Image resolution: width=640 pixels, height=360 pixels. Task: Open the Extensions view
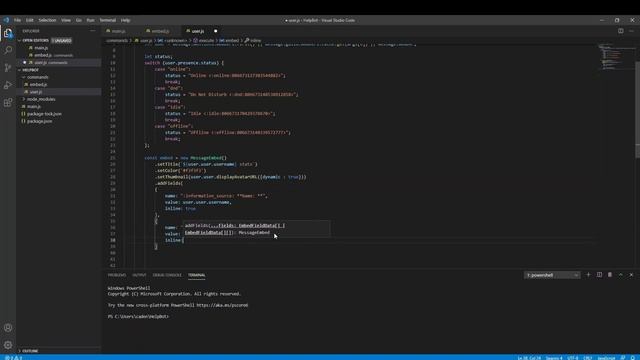point(8,102)
